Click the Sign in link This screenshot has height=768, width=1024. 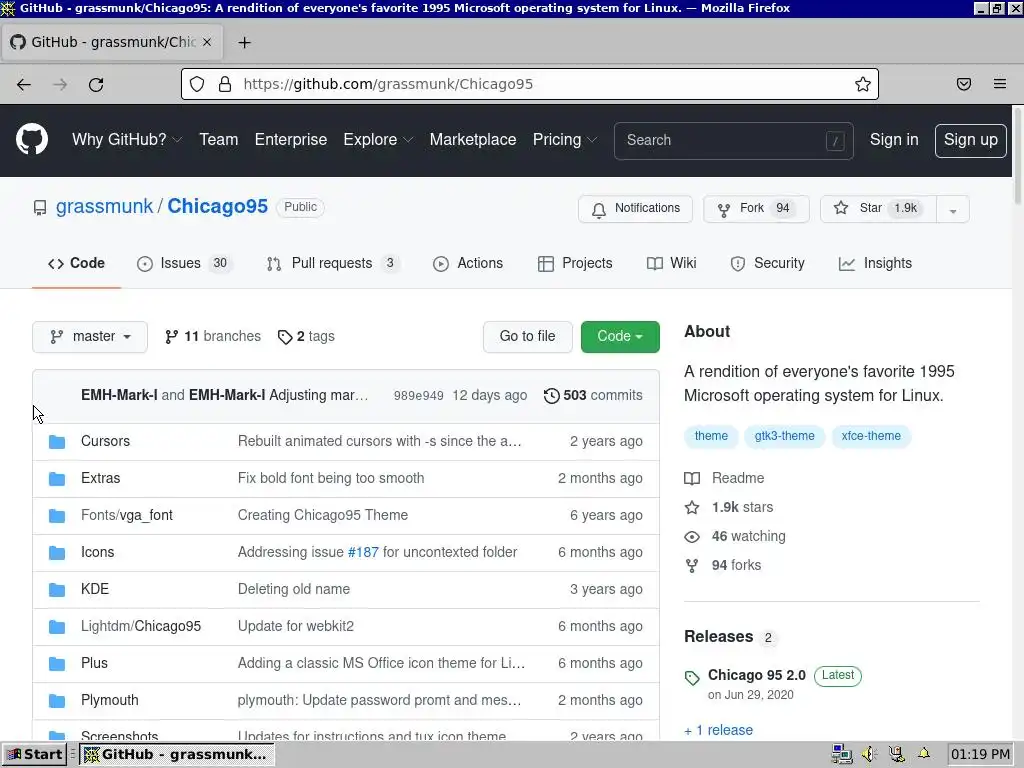(x=894, y=140)
